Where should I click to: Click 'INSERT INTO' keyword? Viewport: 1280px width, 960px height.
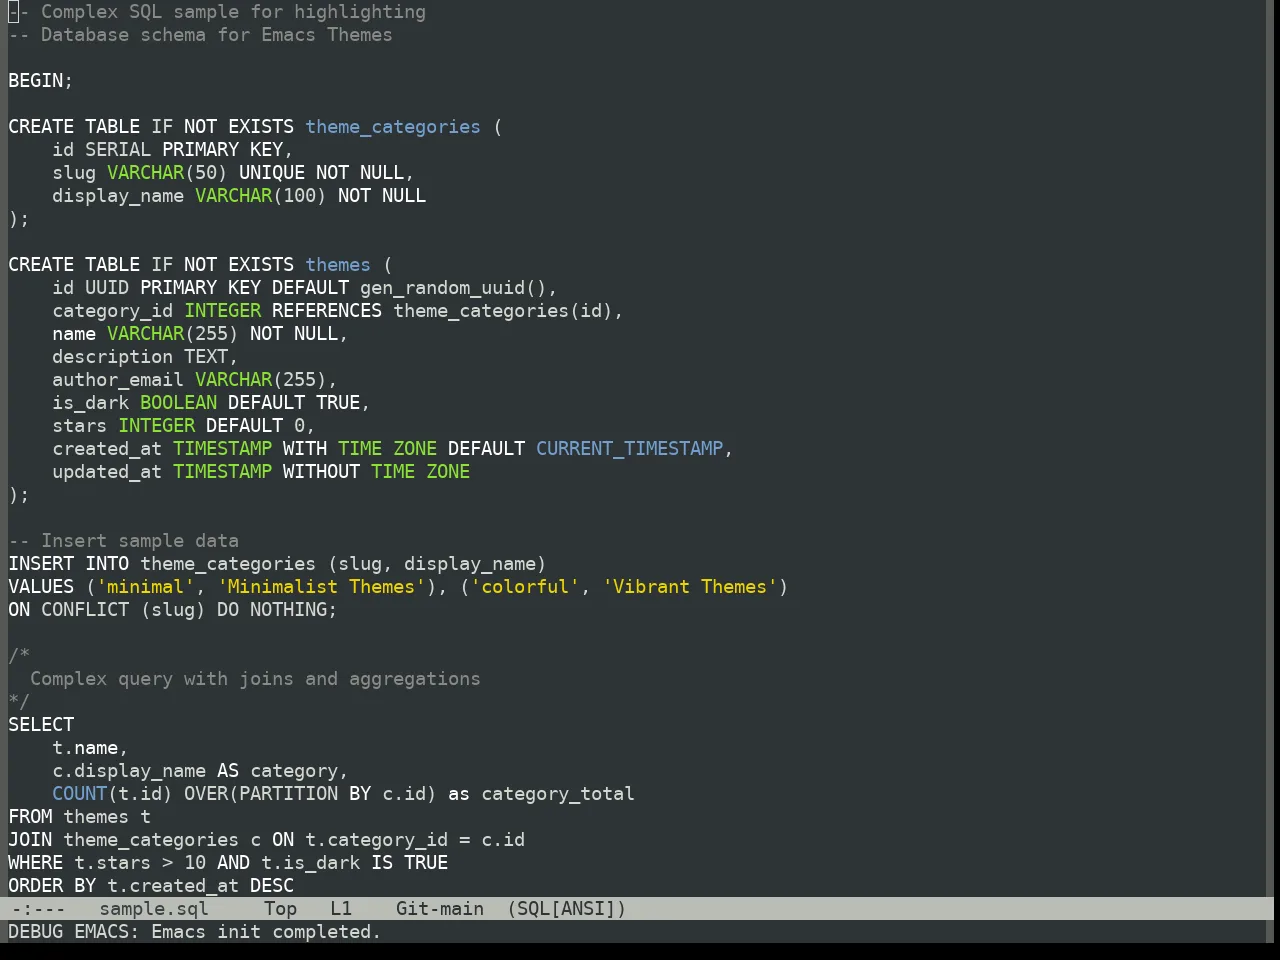[x=69, y=564]
